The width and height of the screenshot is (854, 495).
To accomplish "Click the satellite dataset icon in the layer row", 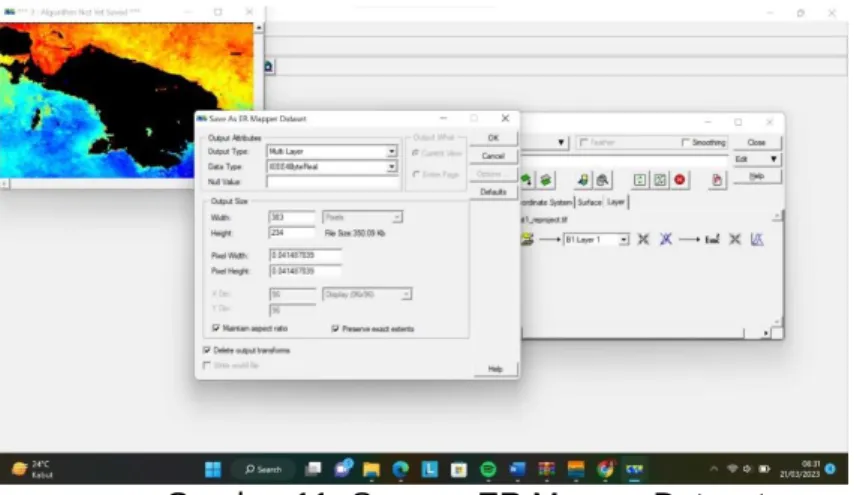I will [x=527, y=239].
